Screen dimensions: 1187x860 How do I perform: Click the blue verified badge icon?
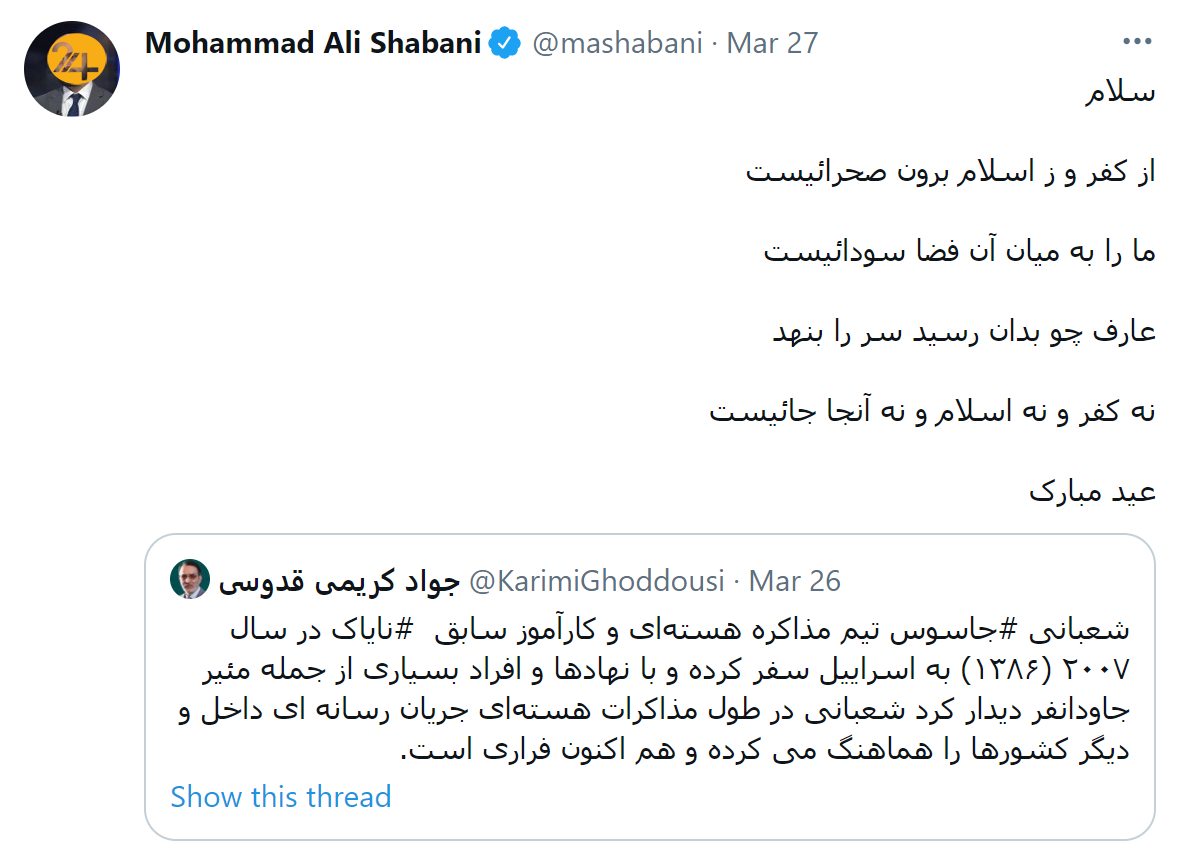(504, 43)
